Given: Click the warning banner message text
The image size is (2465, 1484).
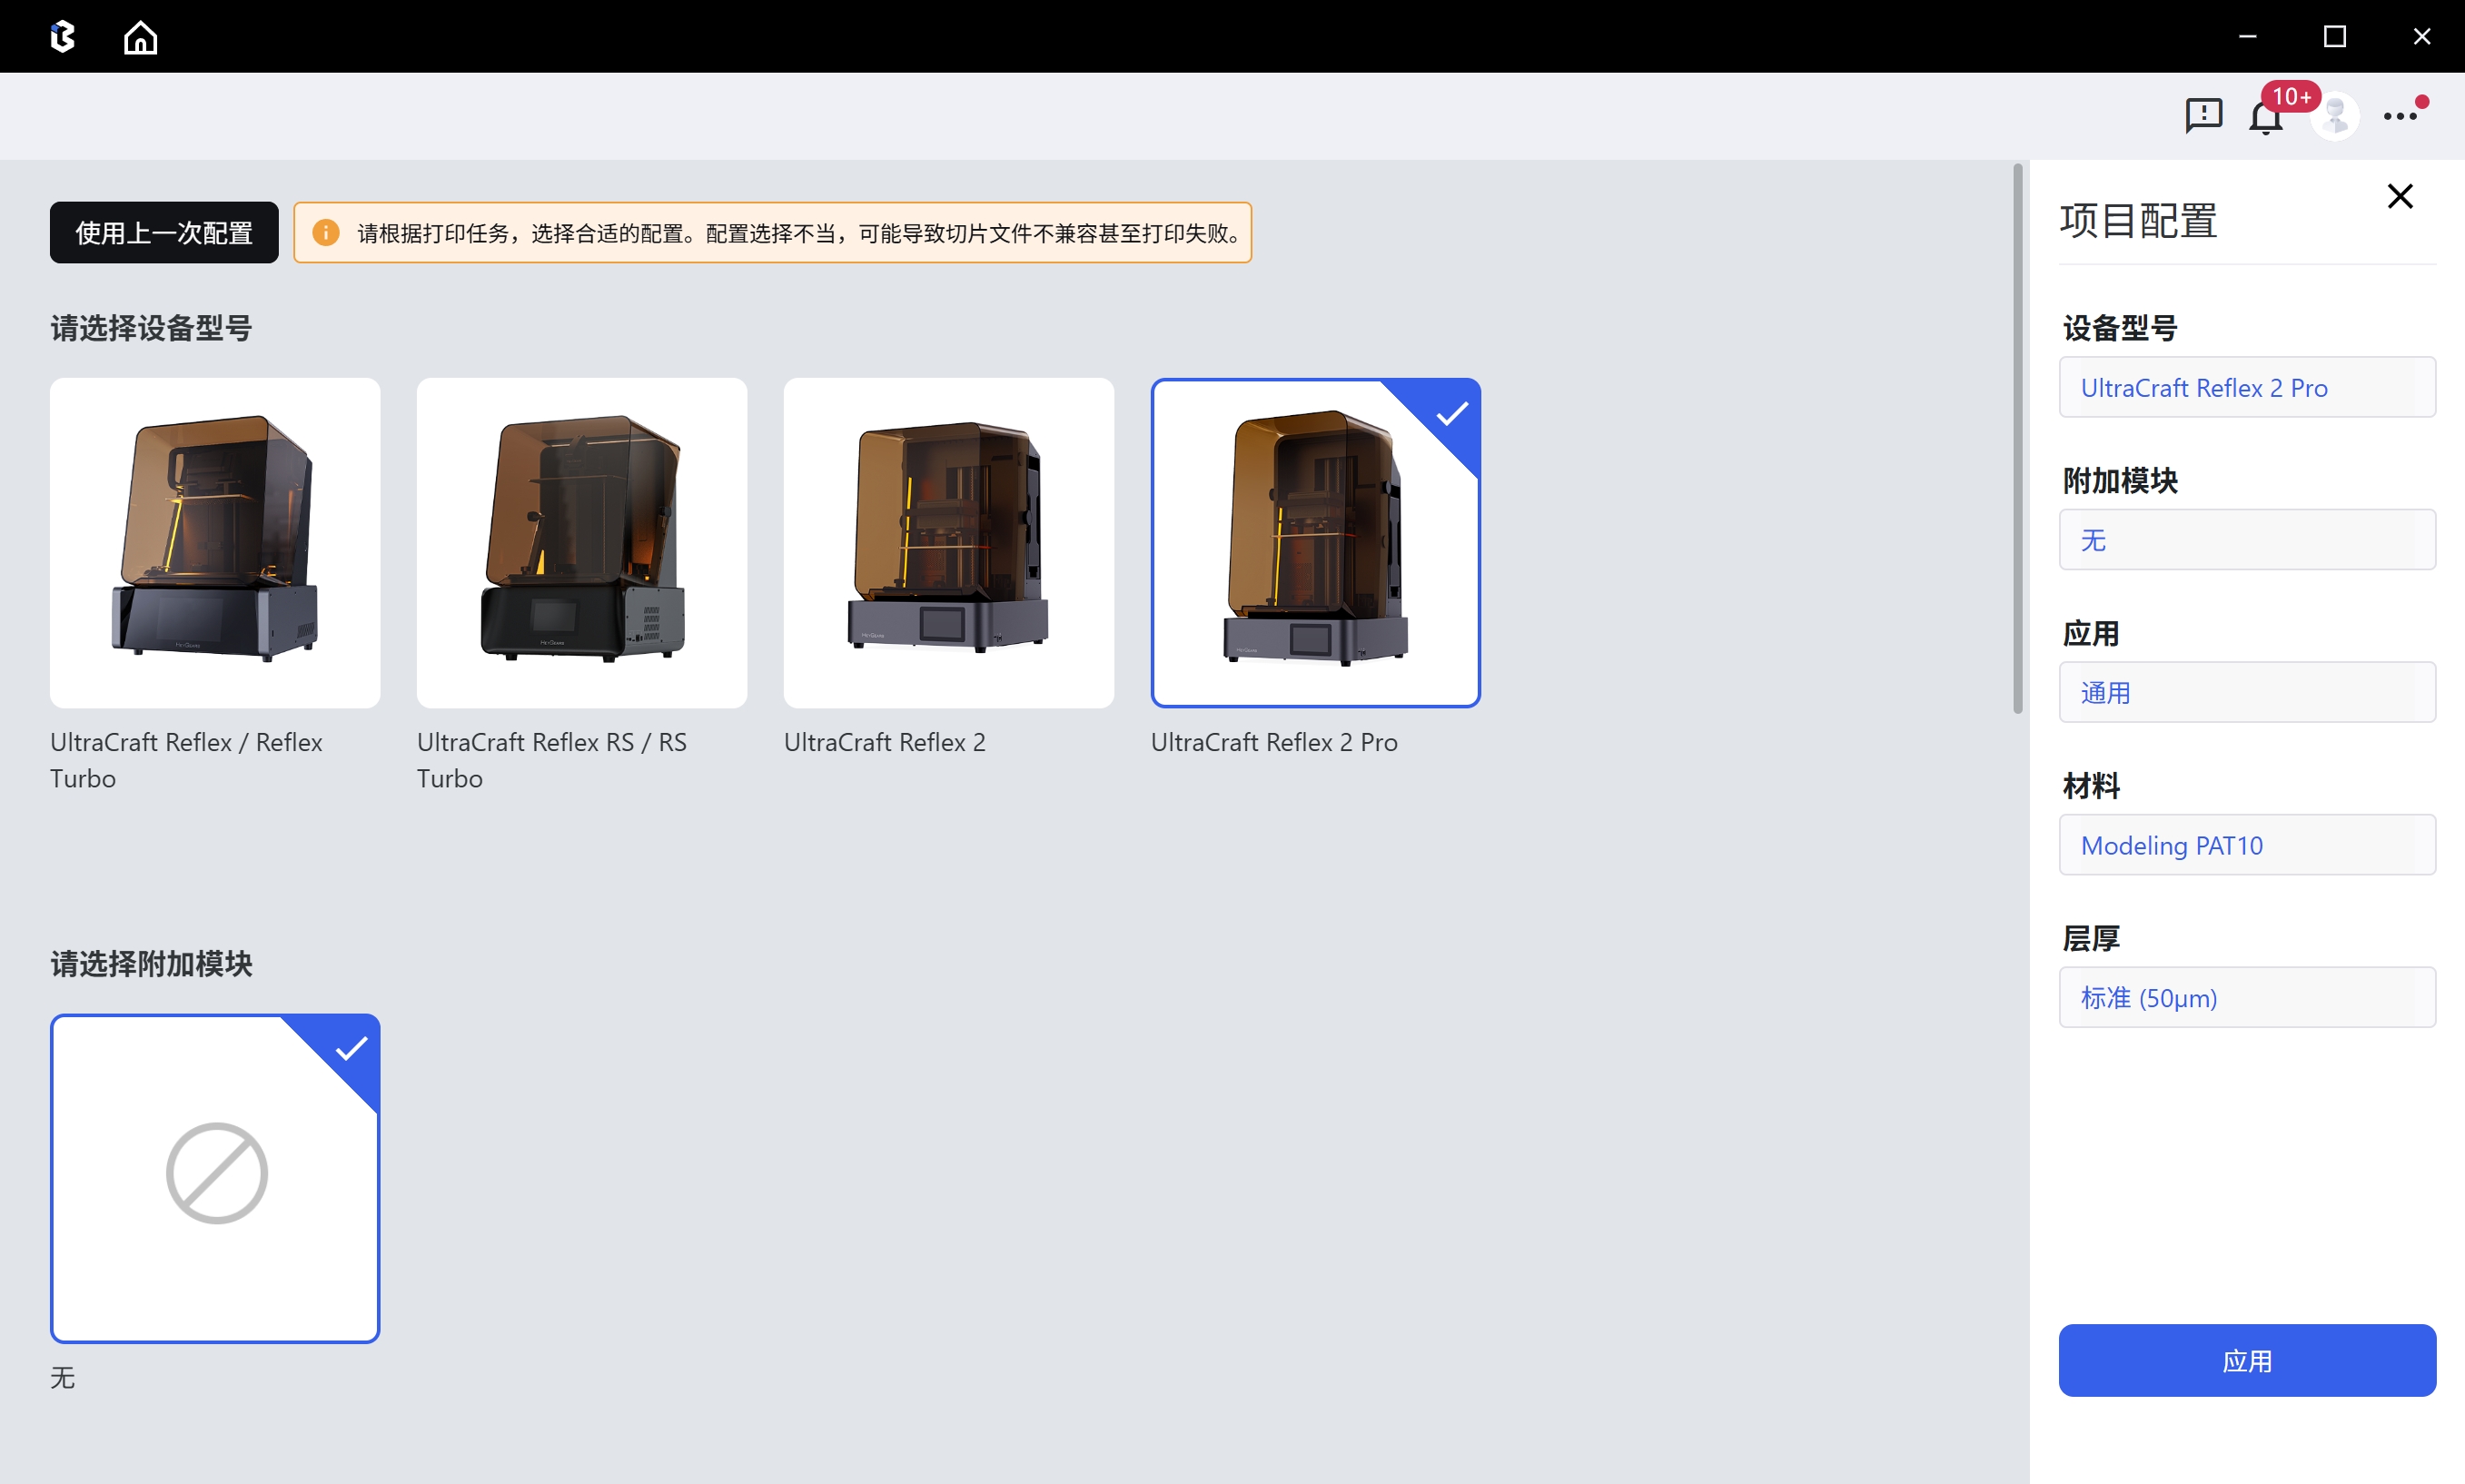Looking at the screenshot, I should 799,233.
